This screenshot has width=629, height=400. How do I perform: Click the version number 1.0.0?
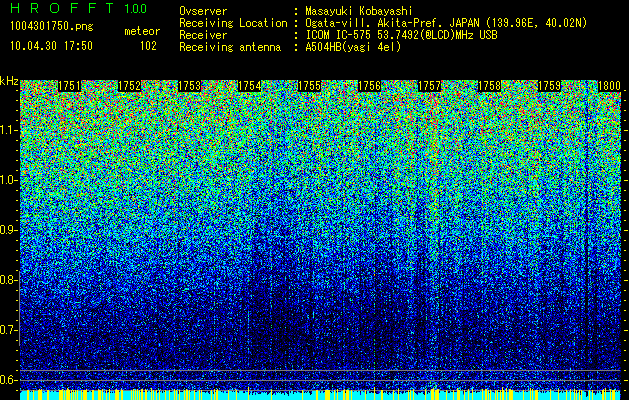[136, 9]
